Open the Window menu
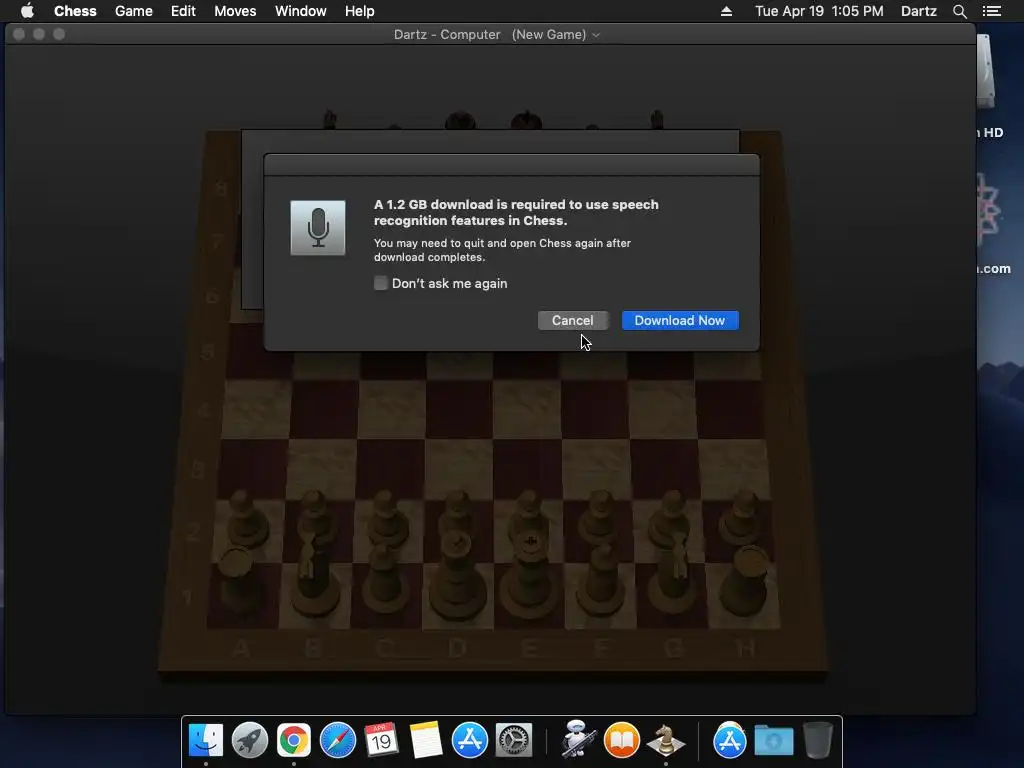 300,11
